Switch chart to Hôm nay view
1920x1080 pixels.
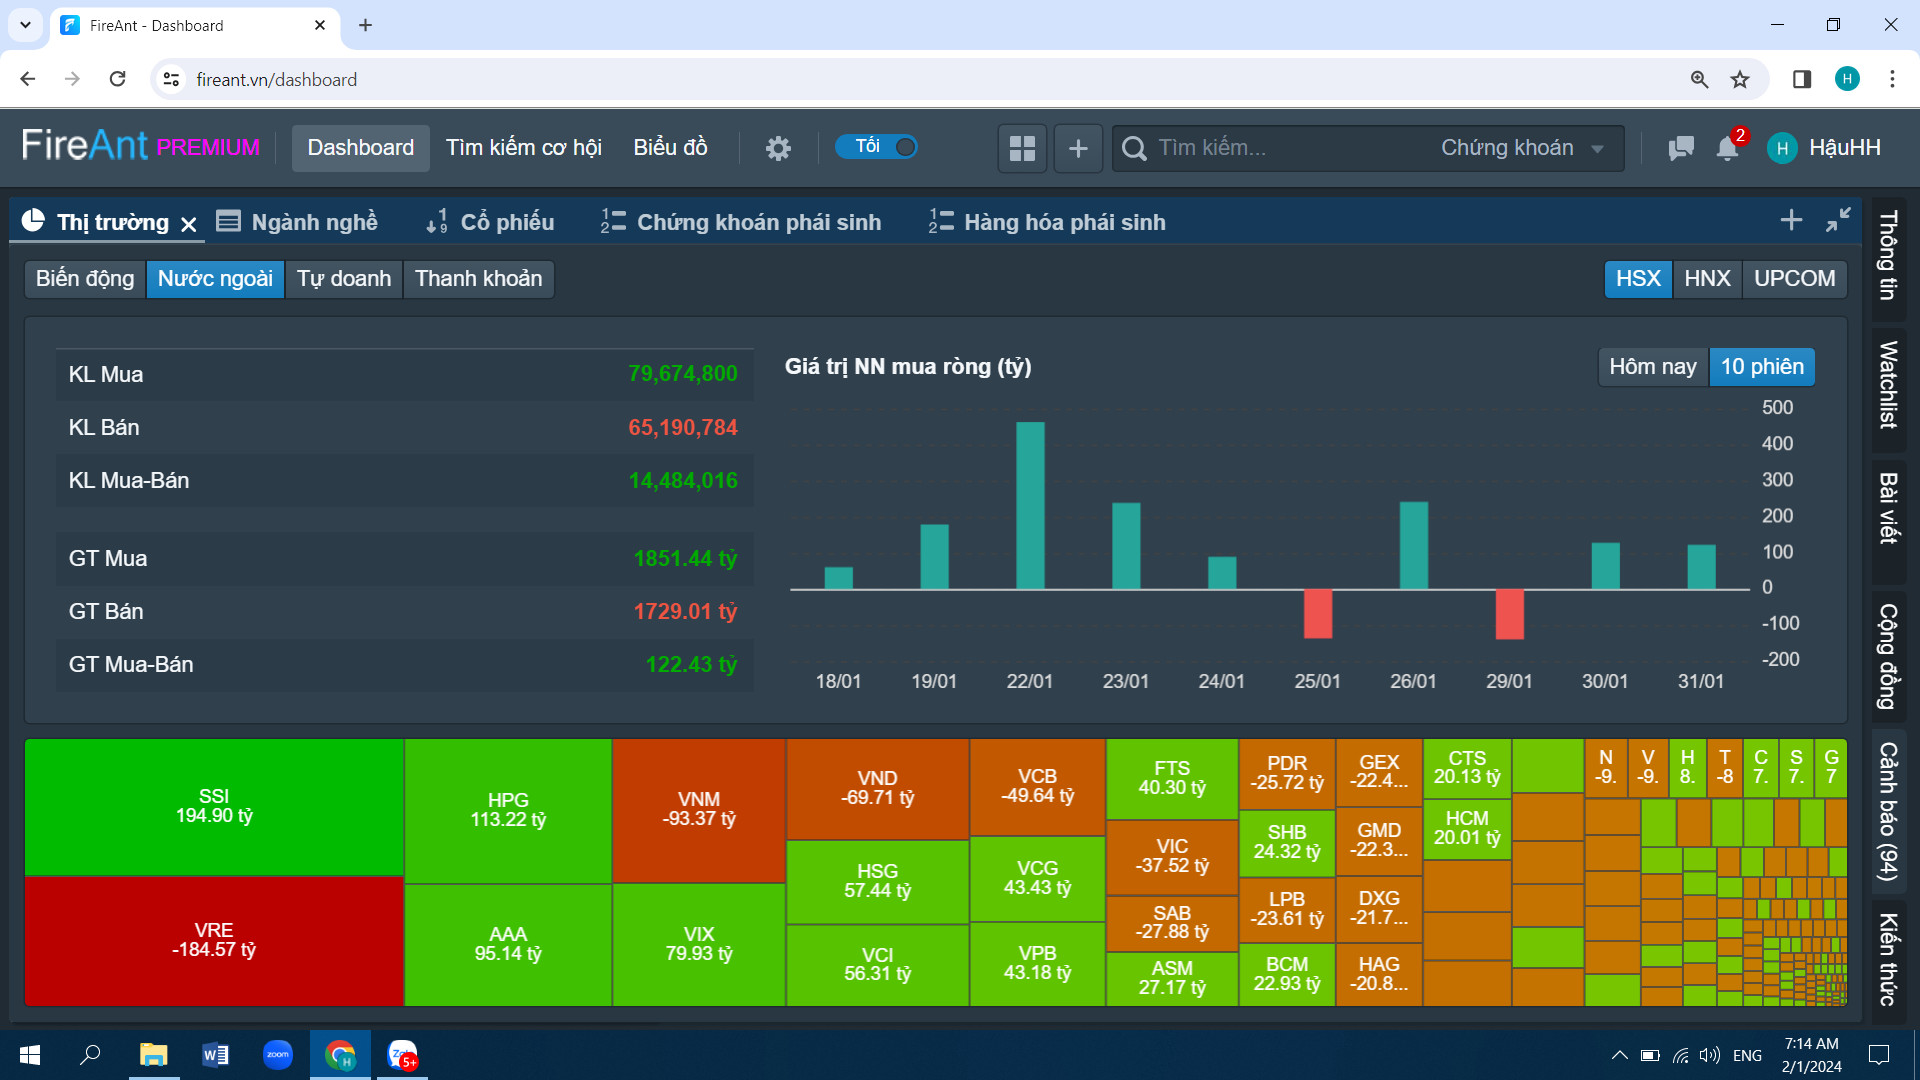tap(1652, 367)
